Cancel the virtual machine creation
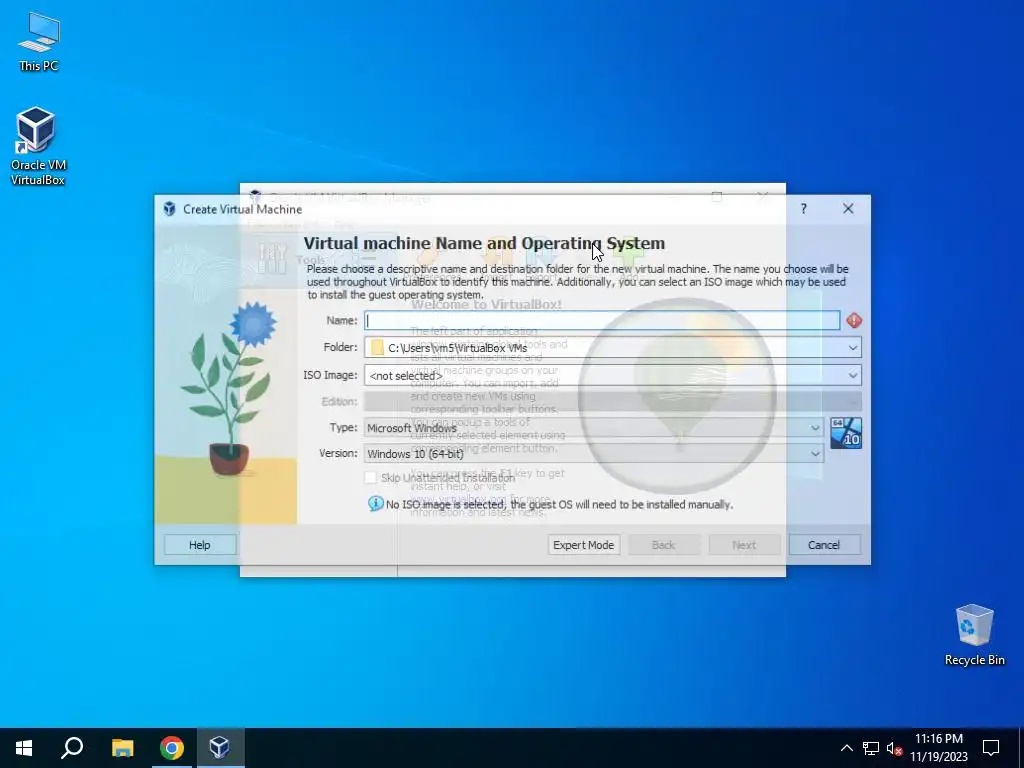The height and width of the screenshot is (768, 1024). [x=824, y=545]
